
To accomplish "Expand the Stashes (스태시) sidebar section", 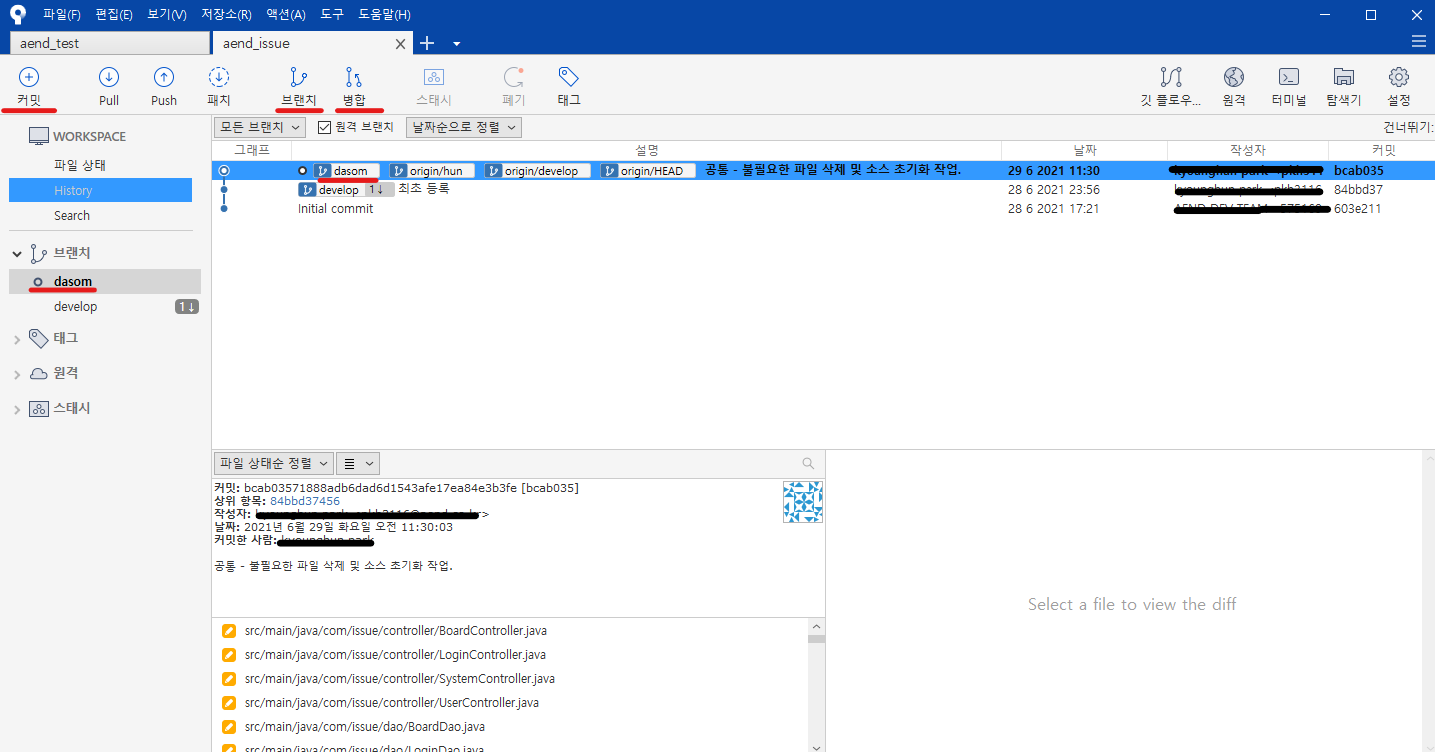I will click(x=17, y=409).
